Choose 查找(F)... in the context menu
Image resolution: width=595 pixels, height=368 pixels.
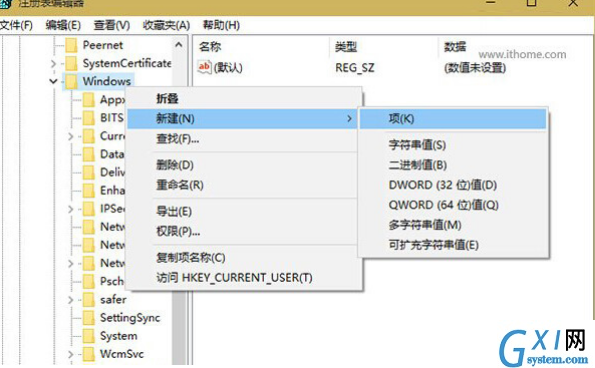click(x=178, y=139)
